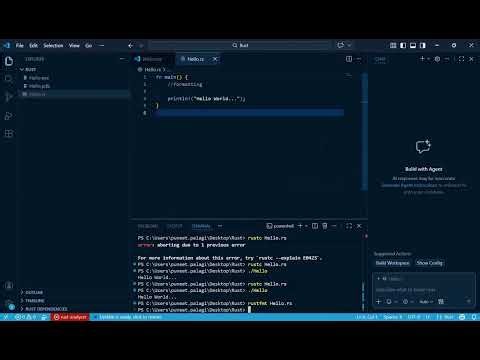Click the split editor right icon
480x360 pixels.
tap(349, 59)
